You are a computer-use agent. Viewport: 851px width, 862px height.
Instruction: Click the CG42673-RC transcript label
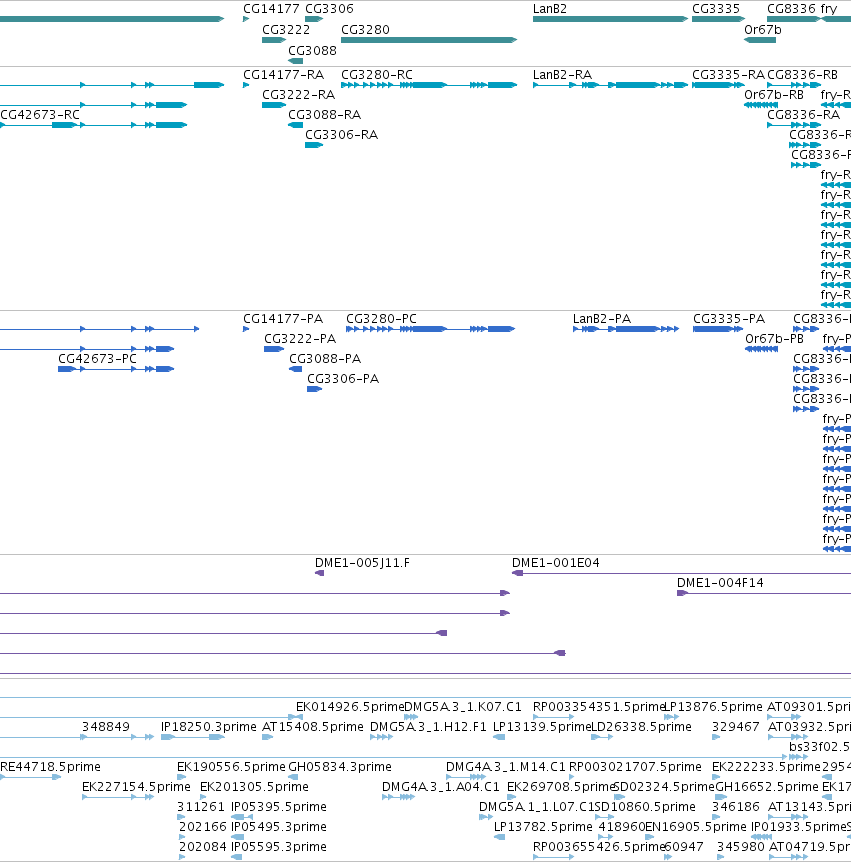click(40, 114)
